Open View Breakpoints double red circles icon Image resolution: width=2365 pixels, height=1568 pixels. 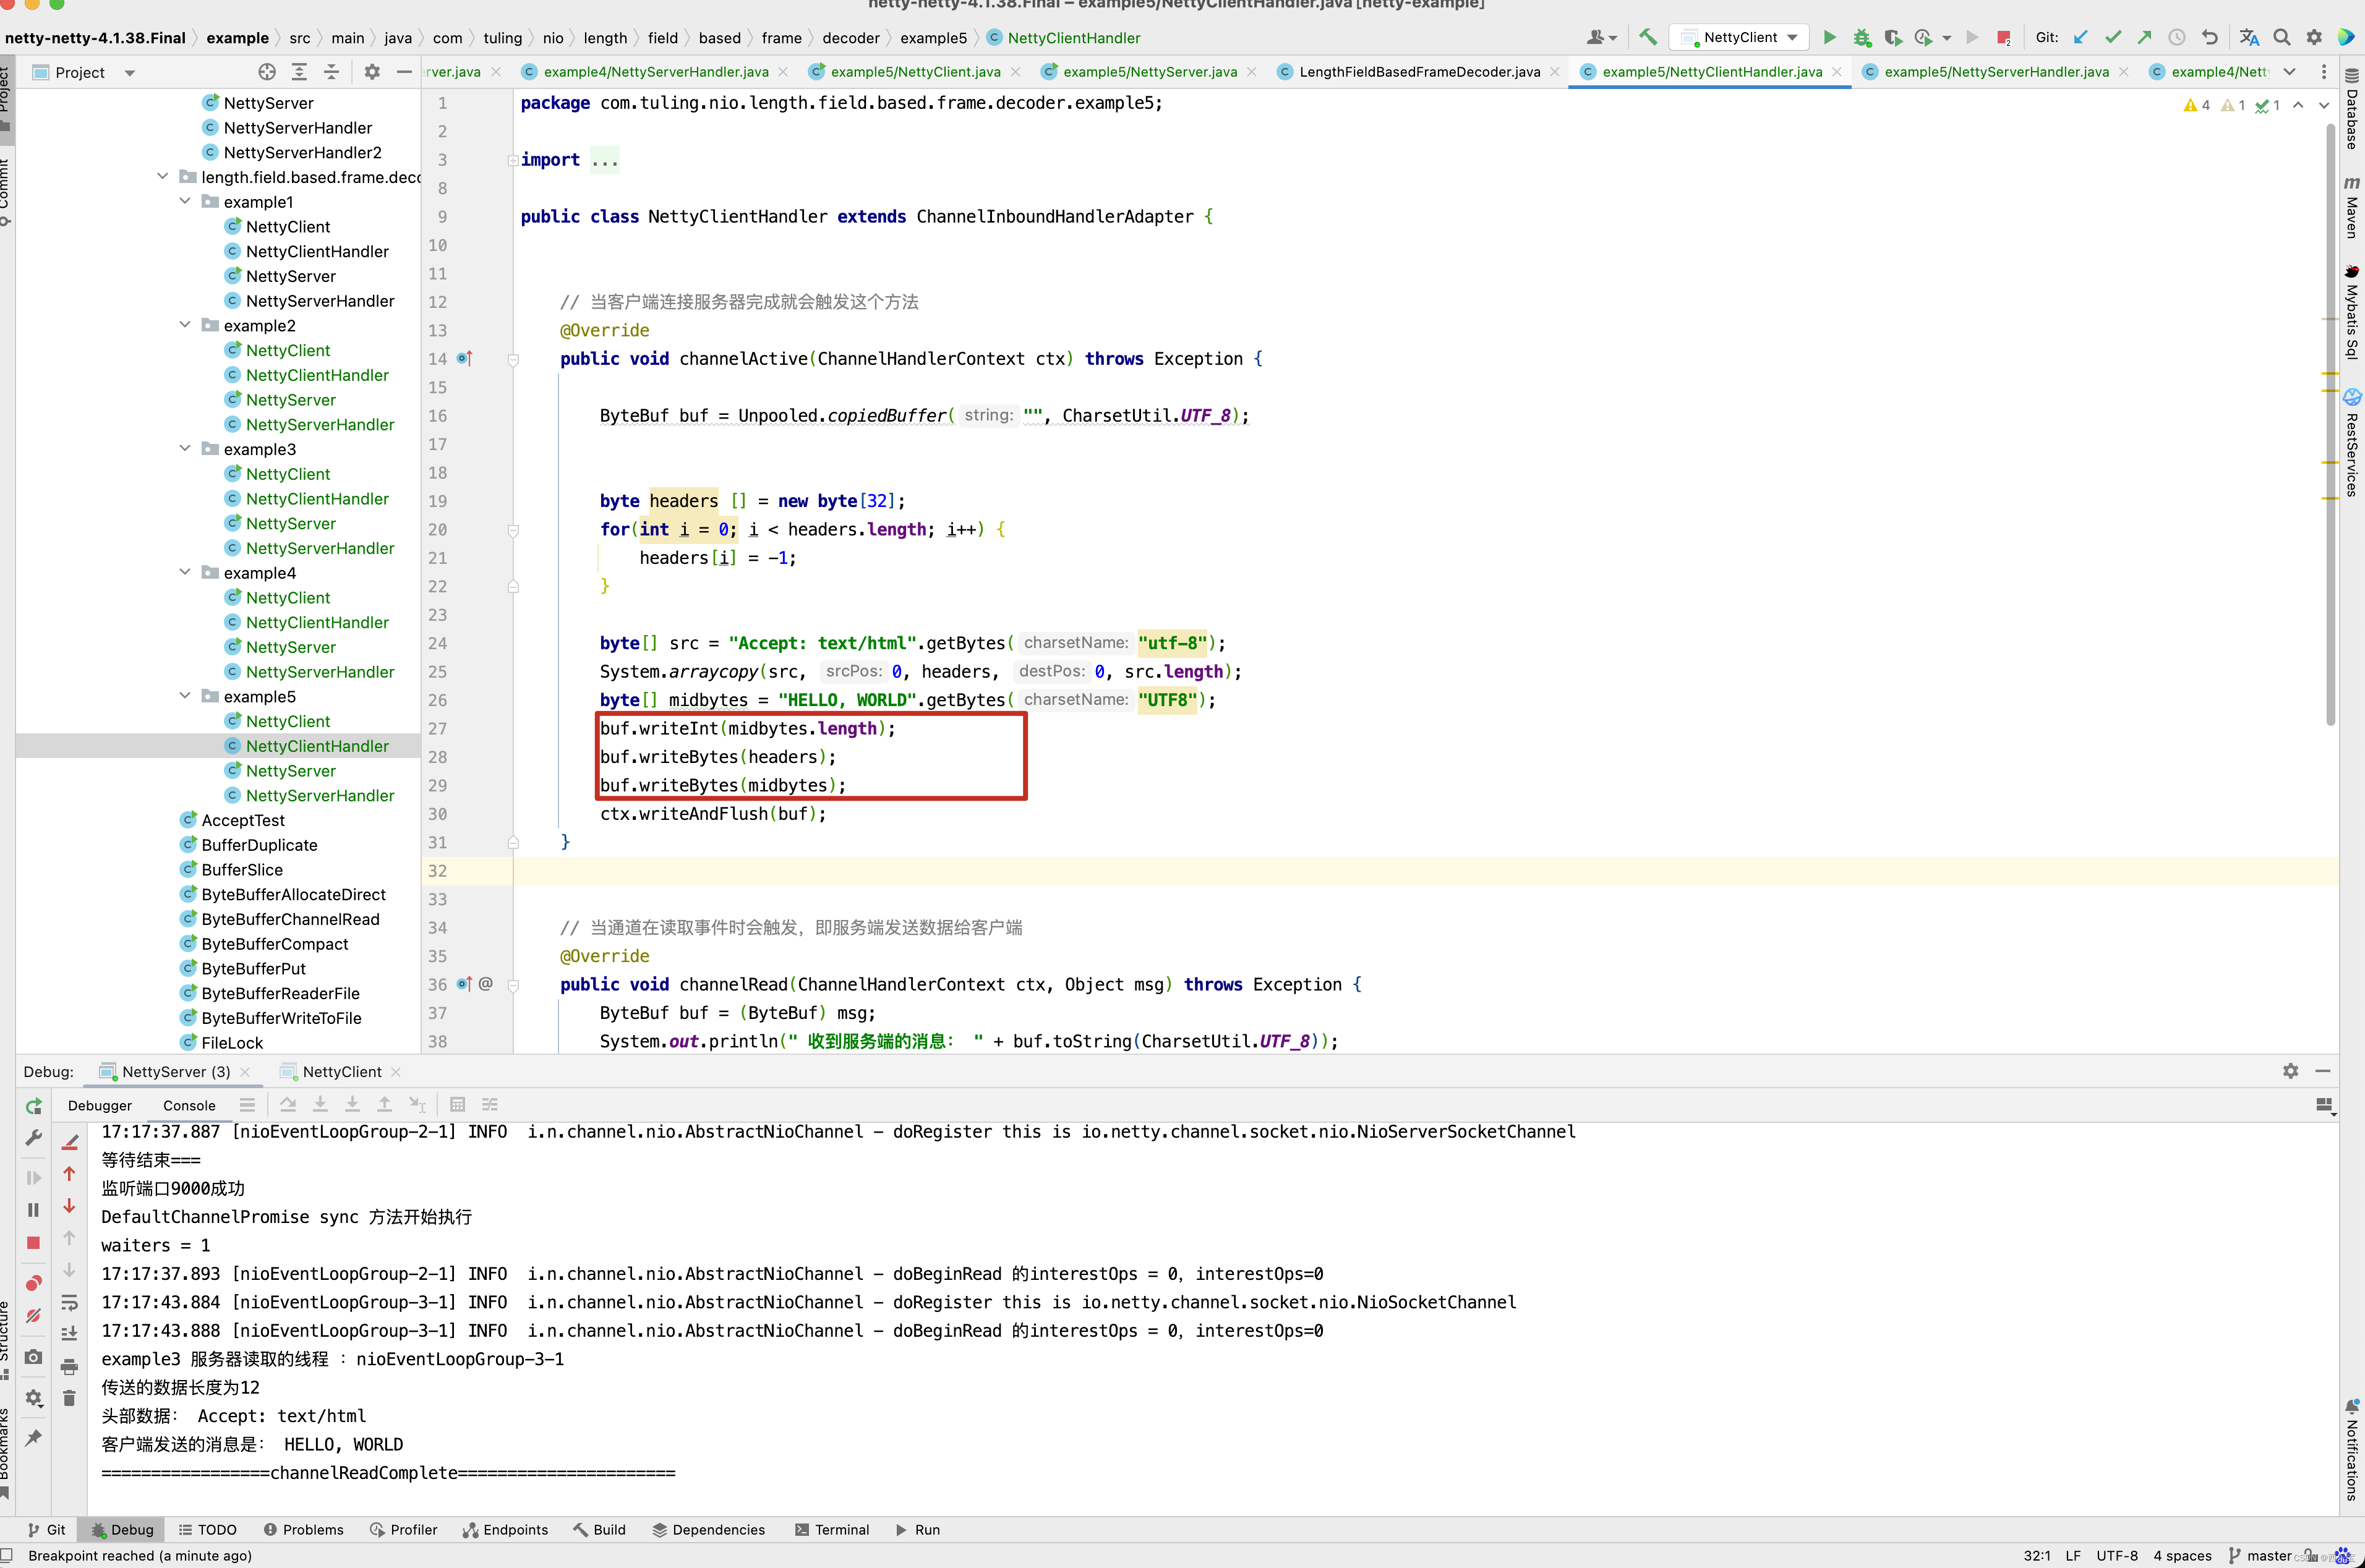tap(33, 1283)
